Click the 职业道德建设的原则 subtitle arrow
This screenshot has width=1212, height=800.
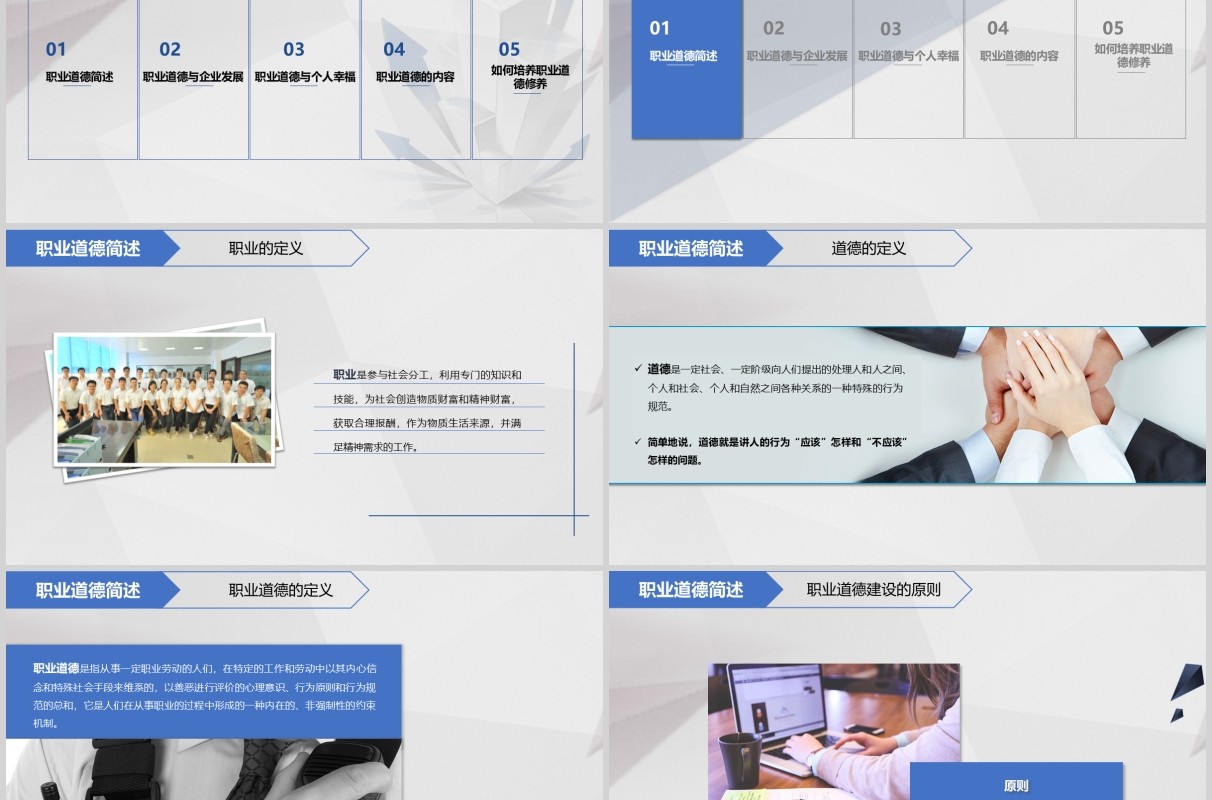point(869,590)
